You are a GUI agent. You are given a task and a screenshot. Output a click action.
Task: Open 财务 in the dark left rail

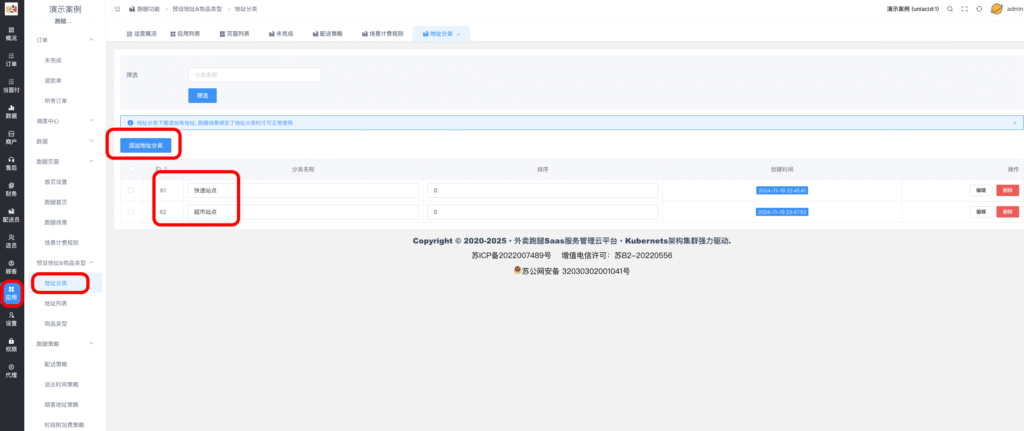click(x=11, y=189)
